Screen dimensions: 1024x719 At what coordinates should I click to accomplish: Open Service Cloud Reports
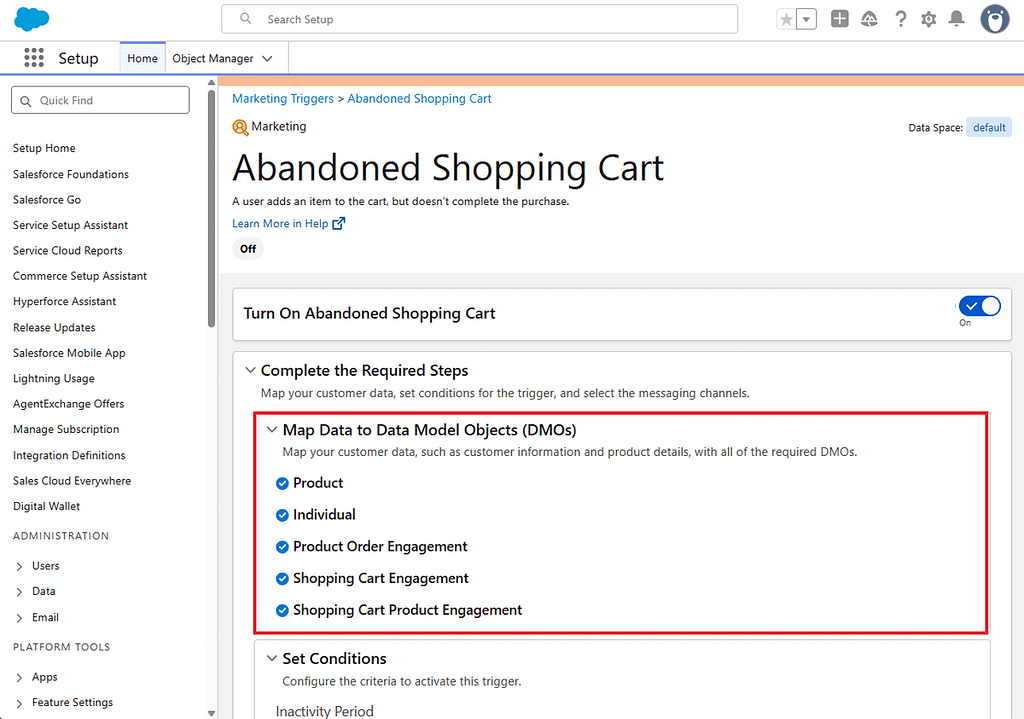(x=67, y=251)
